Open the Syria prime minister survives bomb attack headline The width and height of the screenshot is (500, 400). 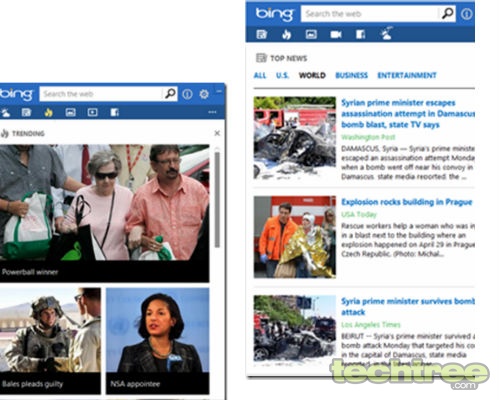pyautogui.click(x=408, y=307)
